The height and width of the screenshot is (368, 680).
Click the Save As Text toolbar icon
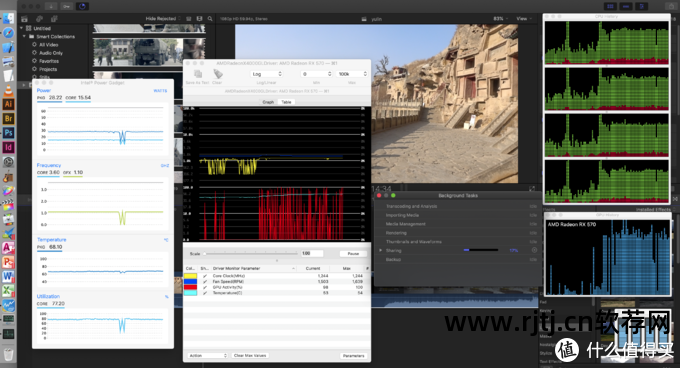[198, 74]
